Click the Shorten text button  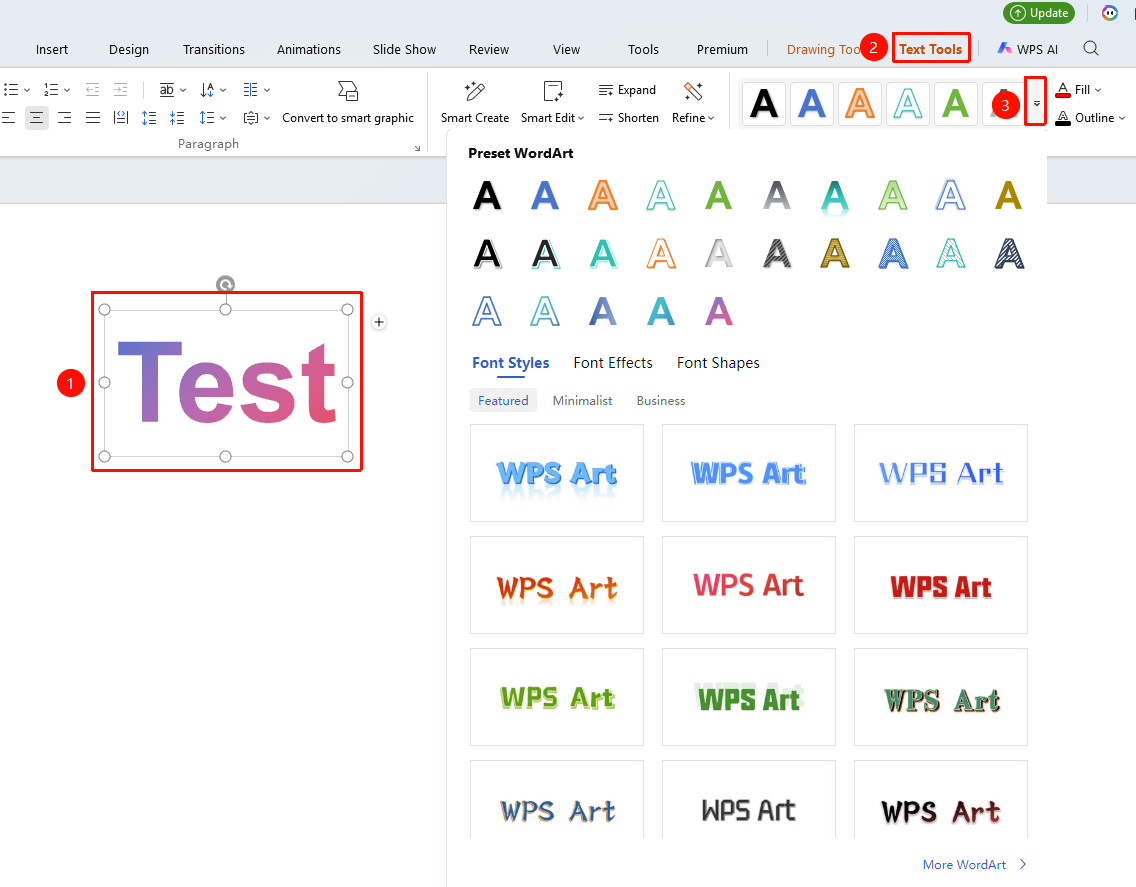628,117
